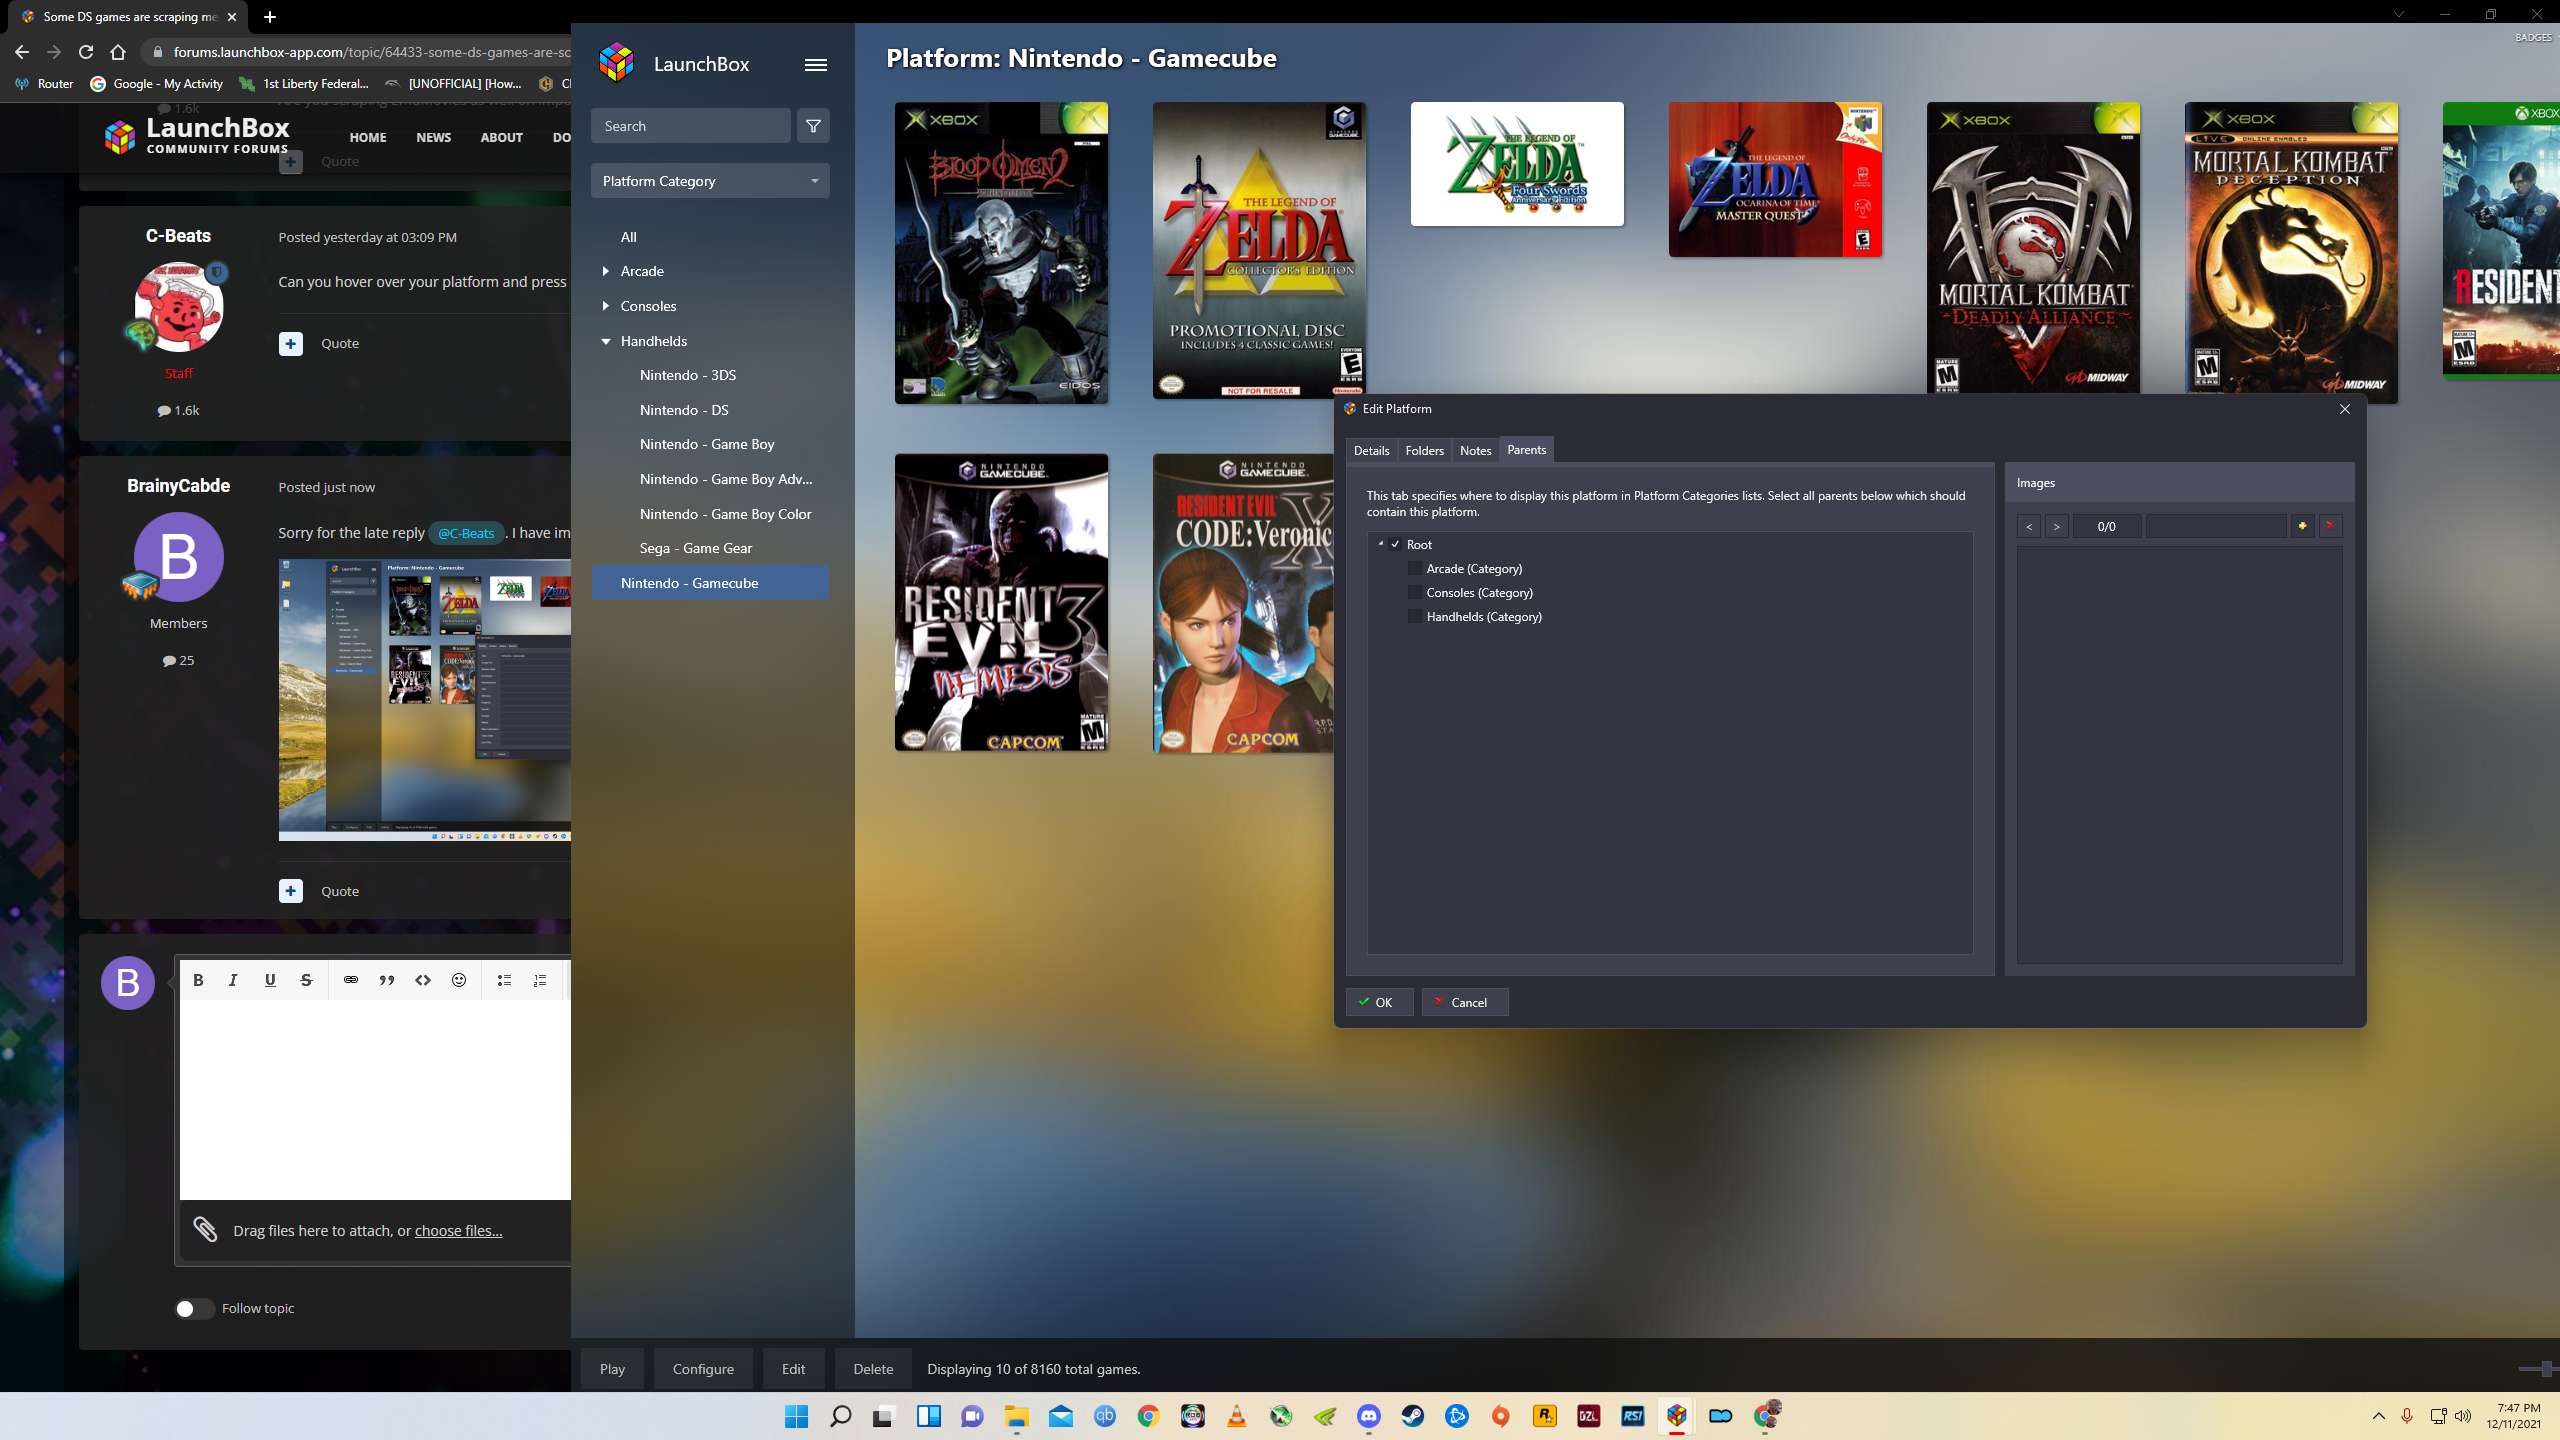Click the choose files link

pyautogui.click(x=458, y=1231)
